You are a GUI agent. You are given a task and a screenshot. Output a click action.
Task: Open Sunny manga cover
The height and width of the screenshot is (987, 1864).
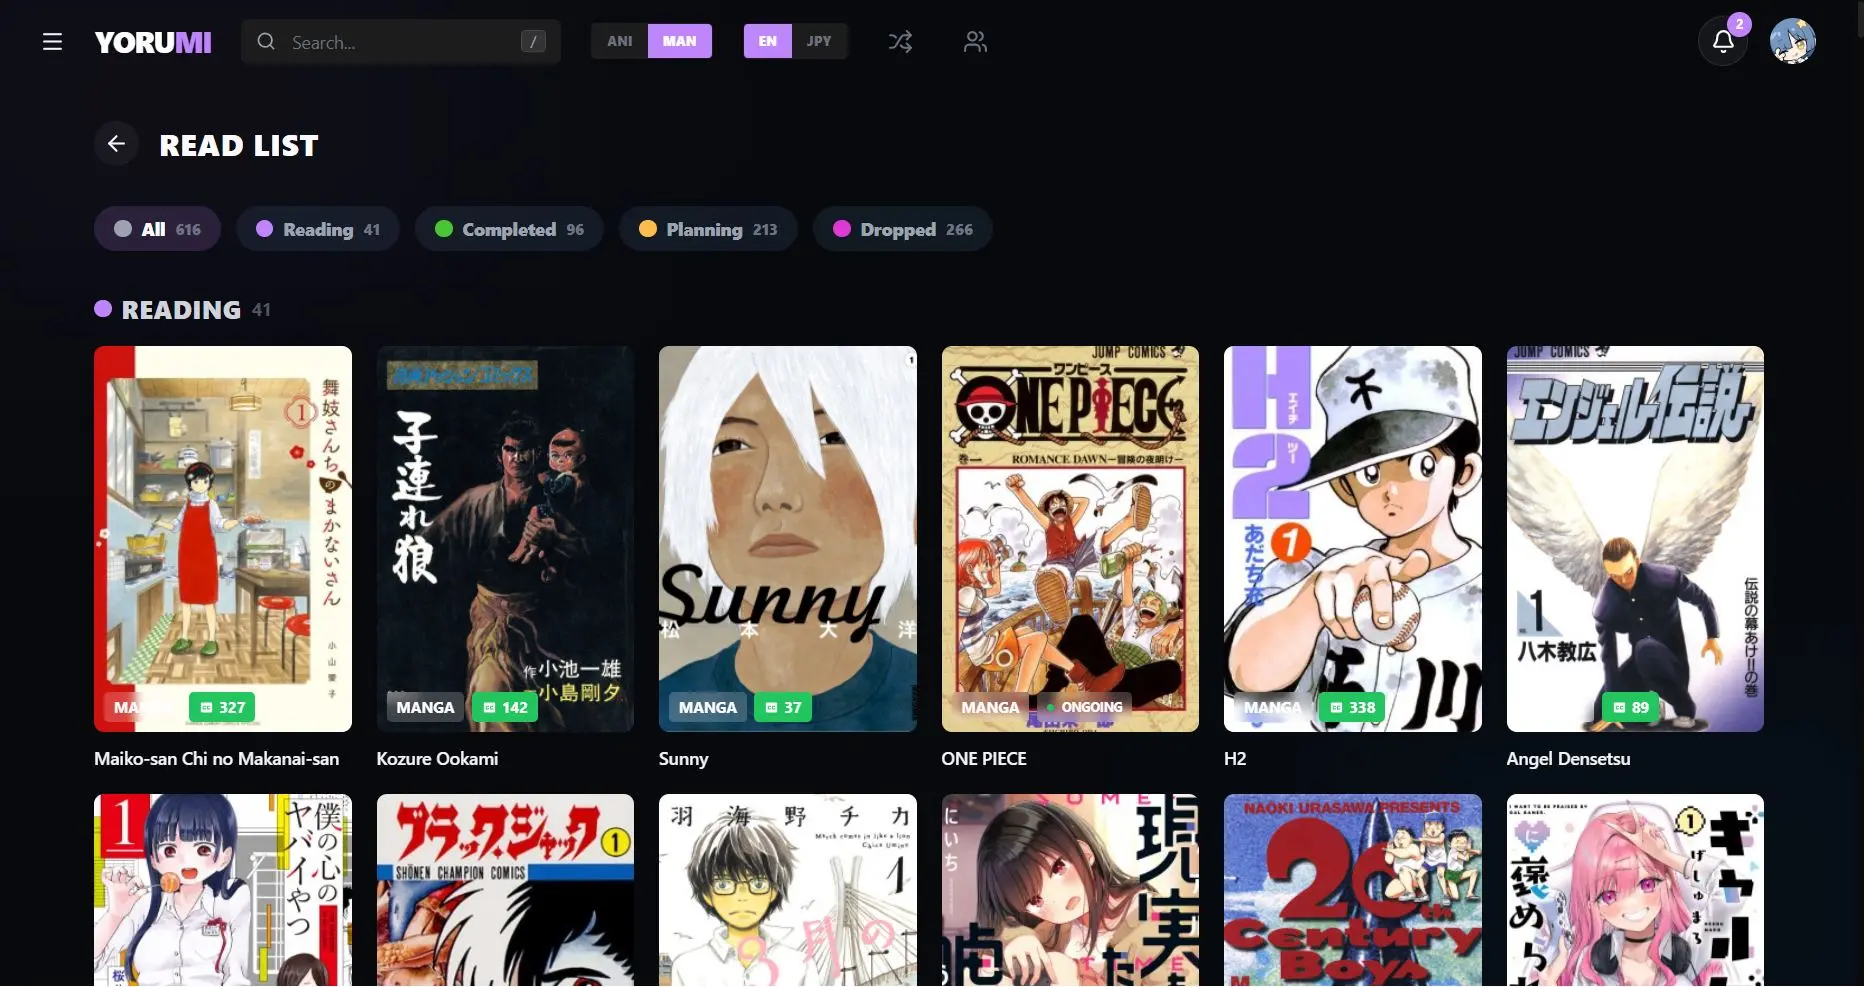point(788,539)
